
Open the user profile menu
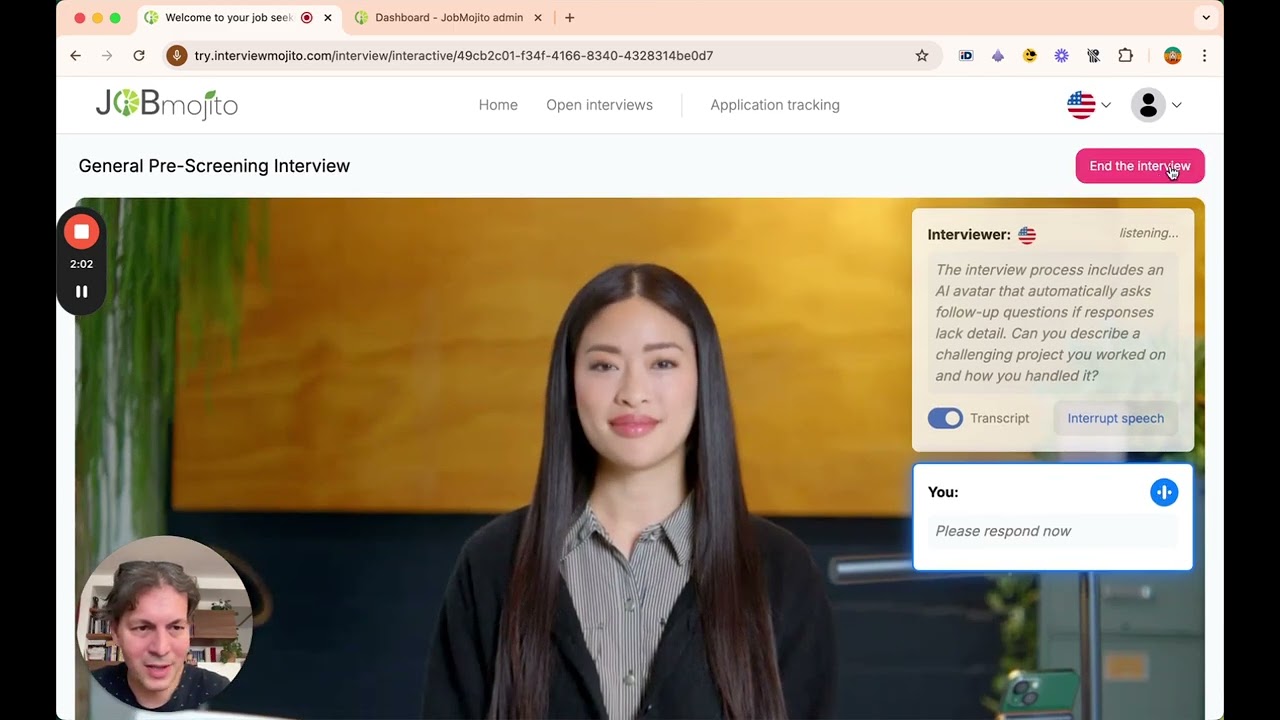1156,105
